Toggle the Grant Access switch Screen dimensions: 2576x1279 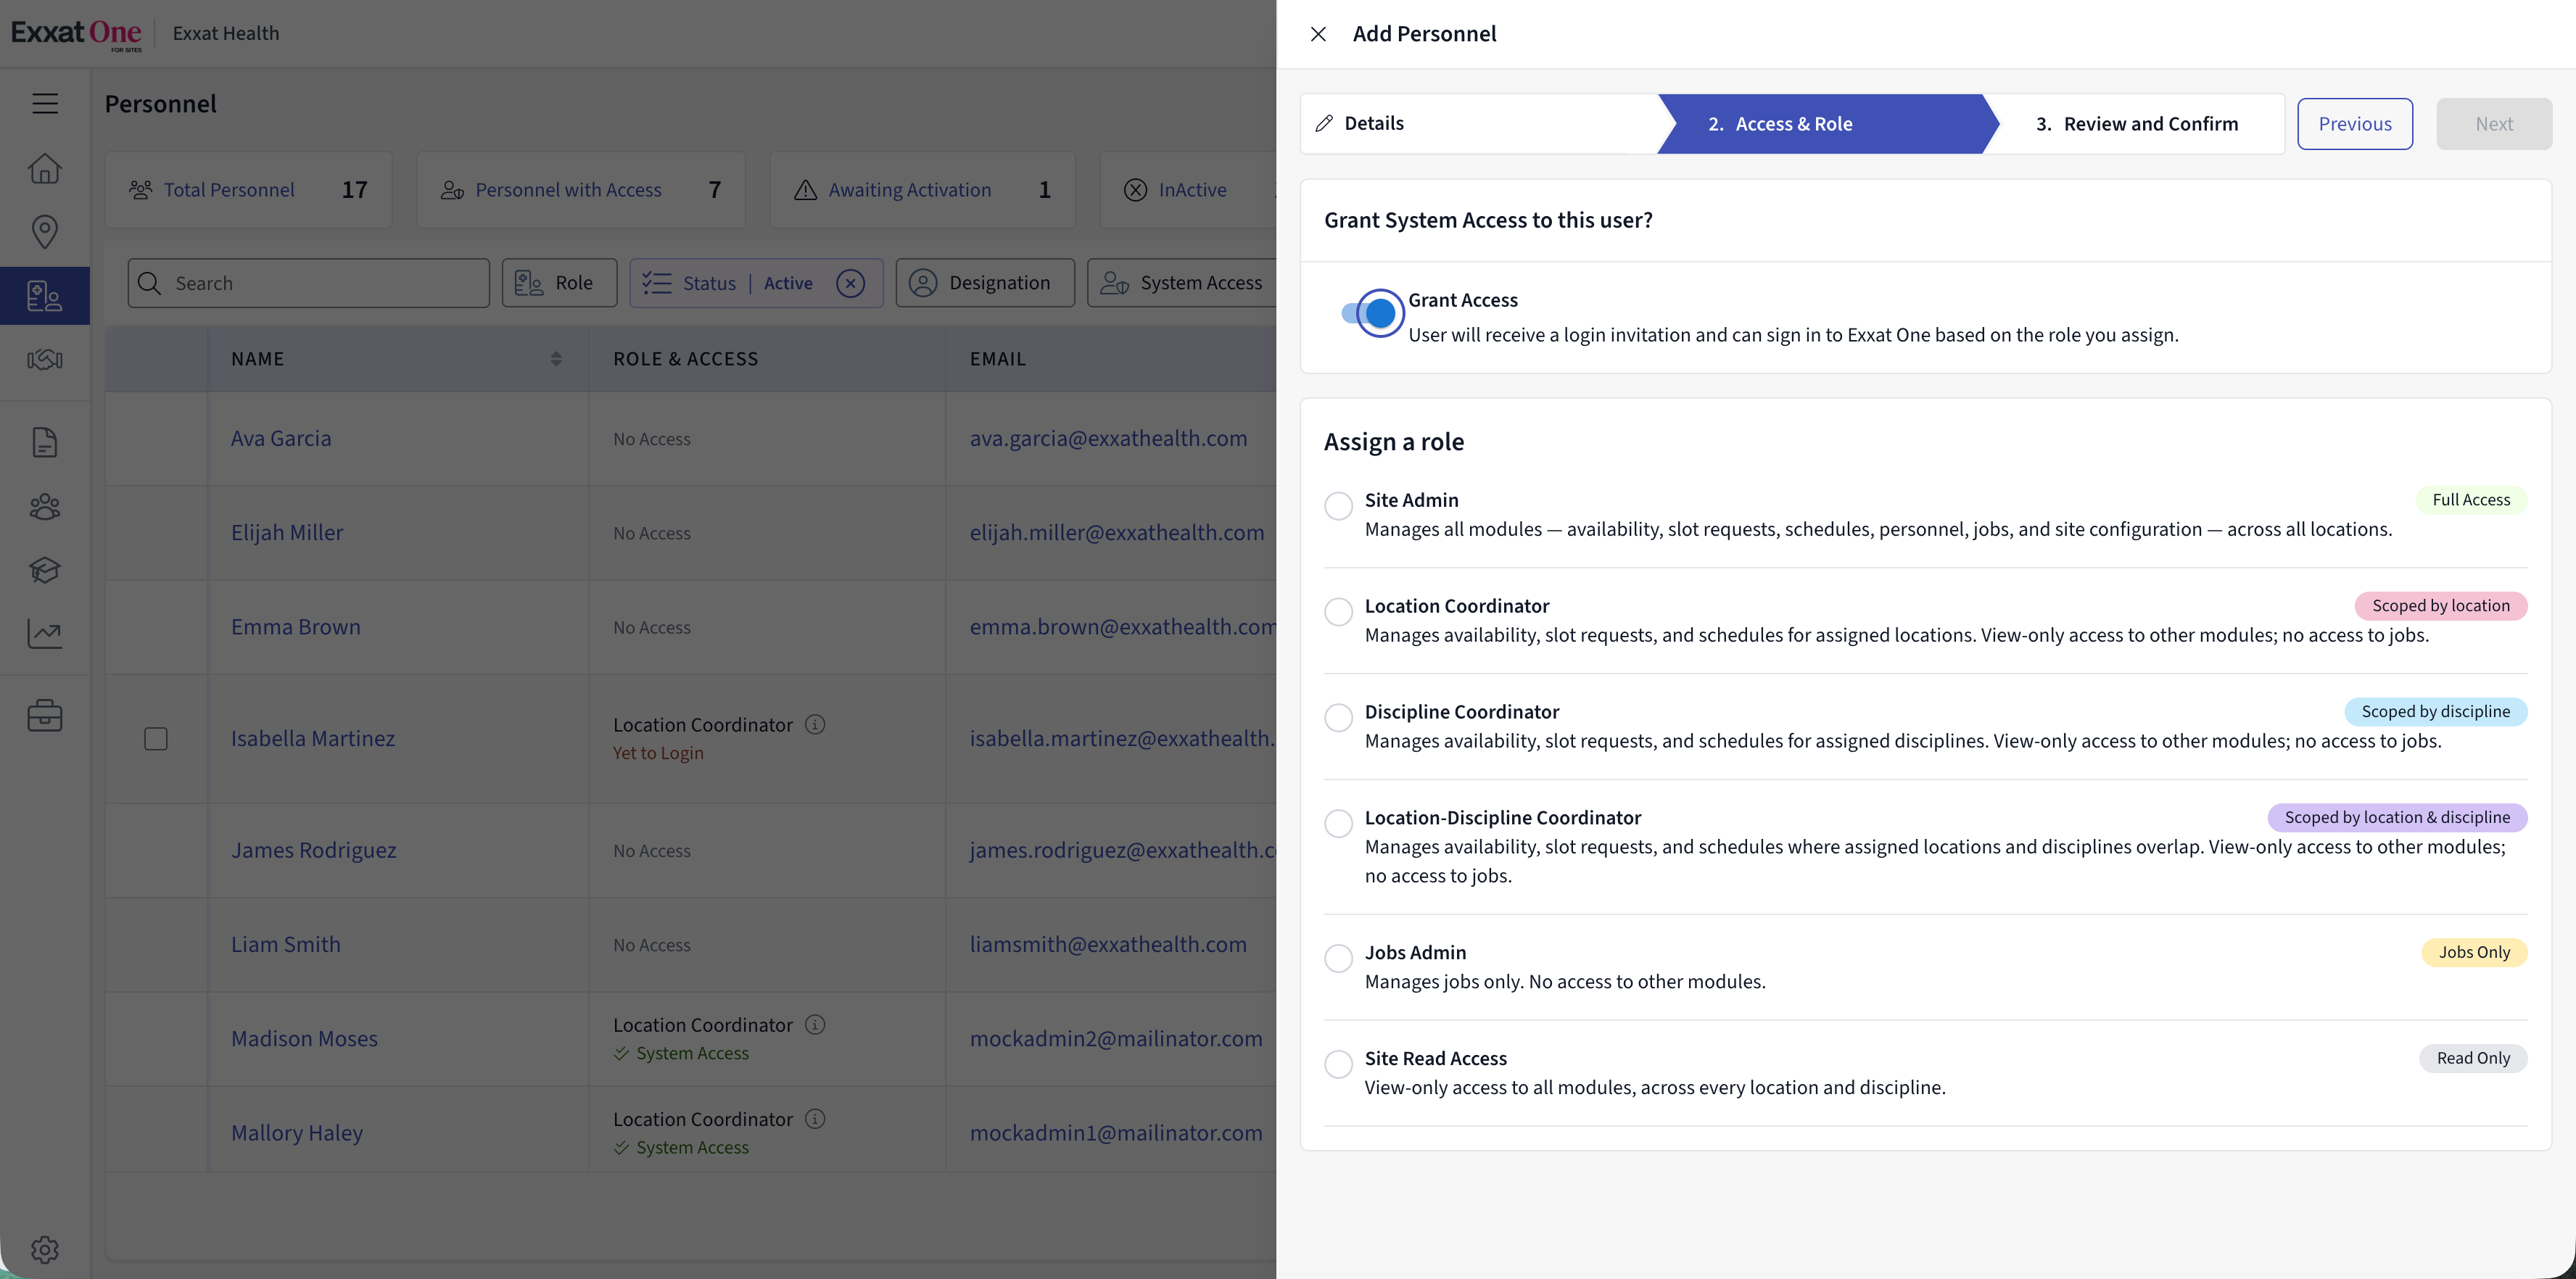(1371, 313)
